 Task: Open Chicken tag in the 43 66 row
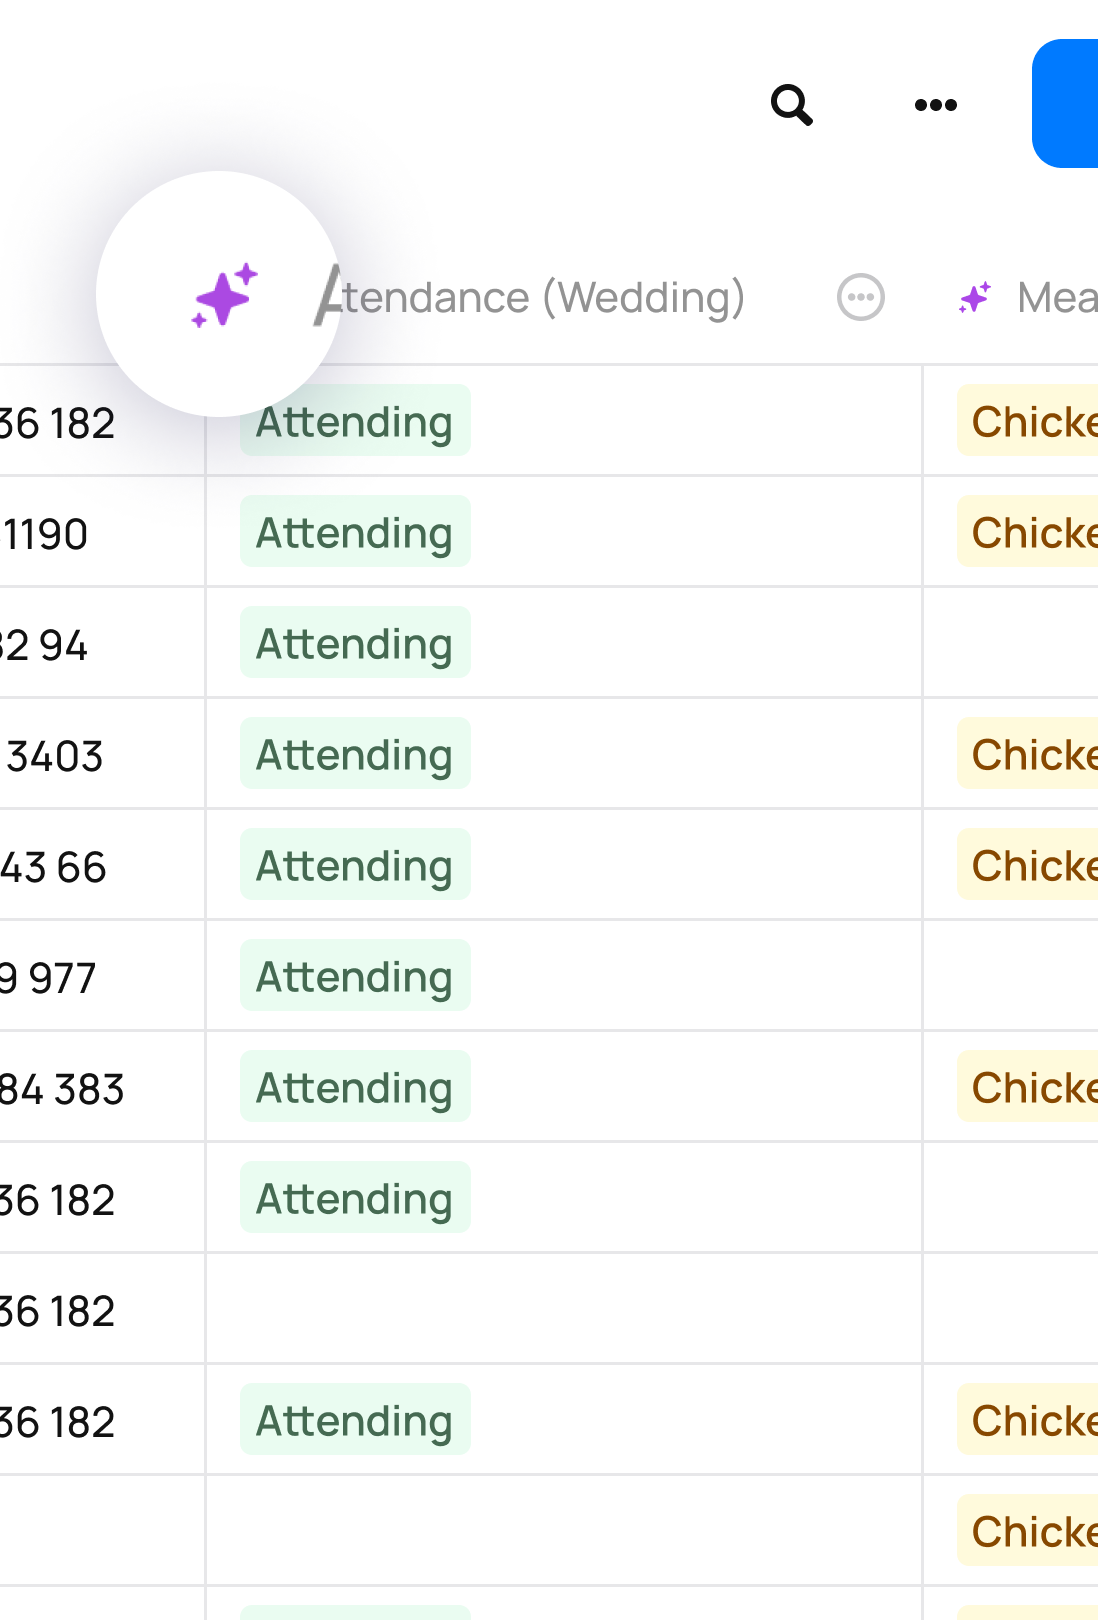pos(1028,864)
